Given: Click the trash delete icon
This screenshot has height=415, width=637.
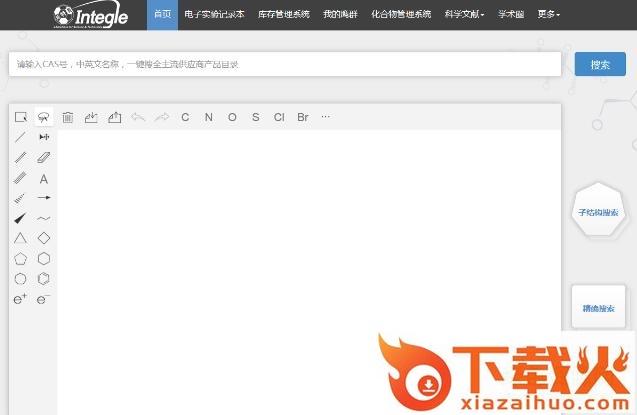Looking at the screenshot, I should [67, 117].
